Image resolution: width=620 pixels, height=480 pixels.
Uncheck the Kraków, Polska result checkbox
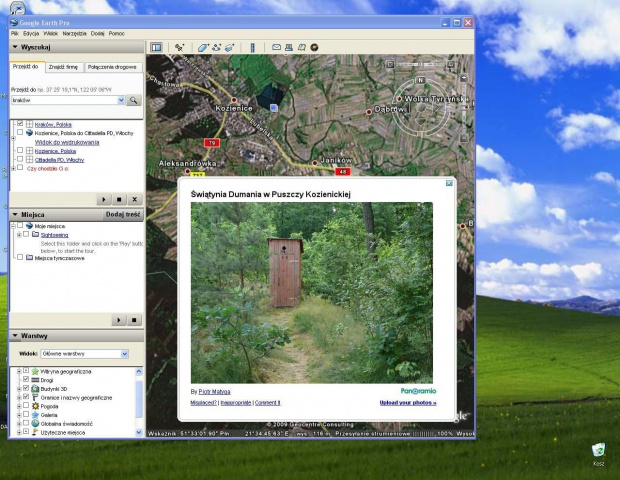point(20,124)
